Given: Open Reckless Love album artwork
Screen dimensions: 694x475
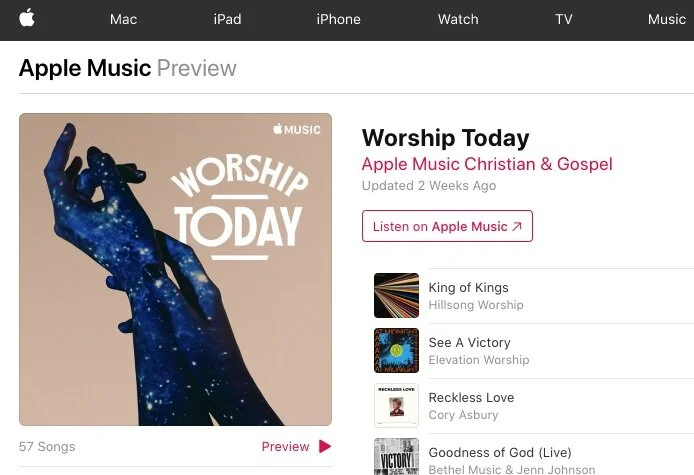Looking at the screenshot, I should 396,405.
